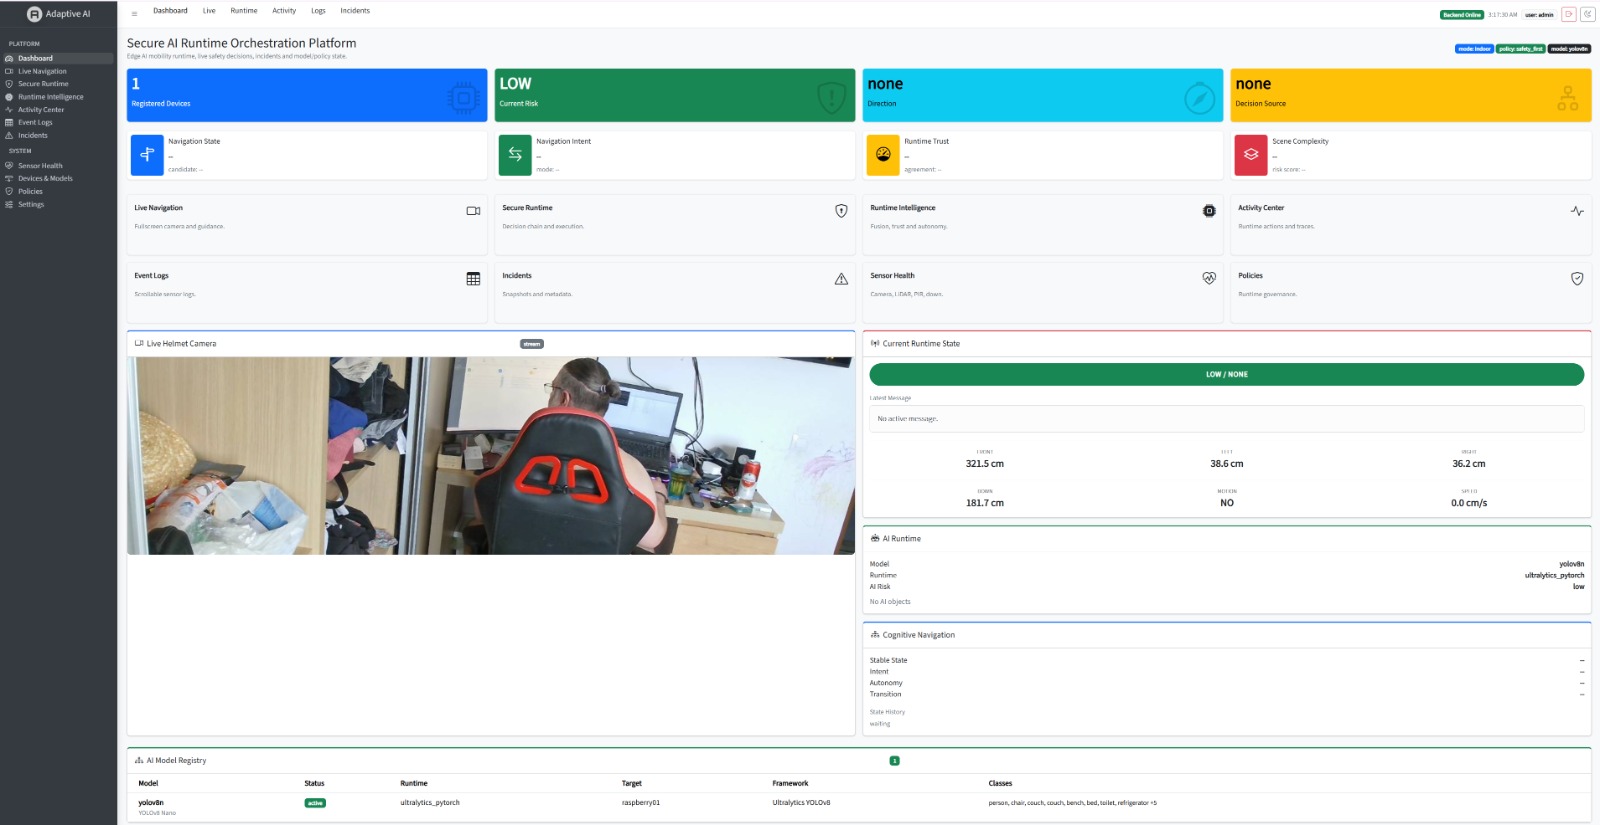Click the active status badge for yolov8n
The image size is (1600, 825).
[315, 803]
